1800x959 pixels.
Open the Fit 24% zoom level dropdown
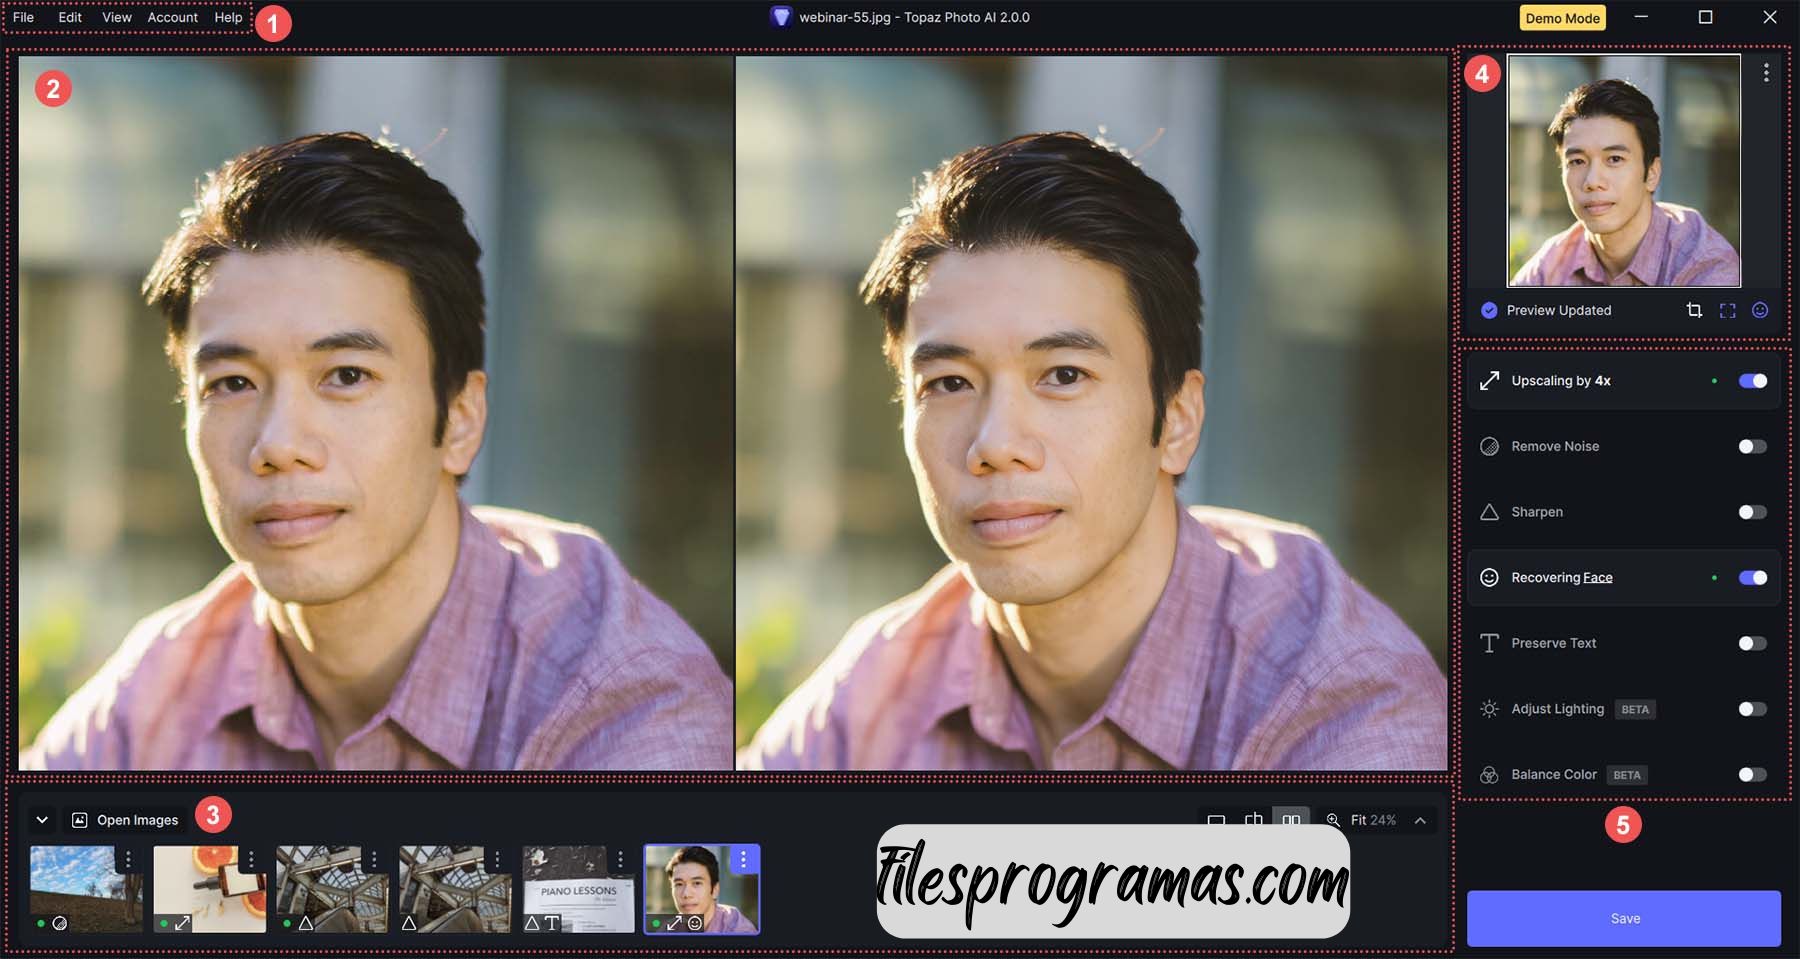click(1373, 820)
